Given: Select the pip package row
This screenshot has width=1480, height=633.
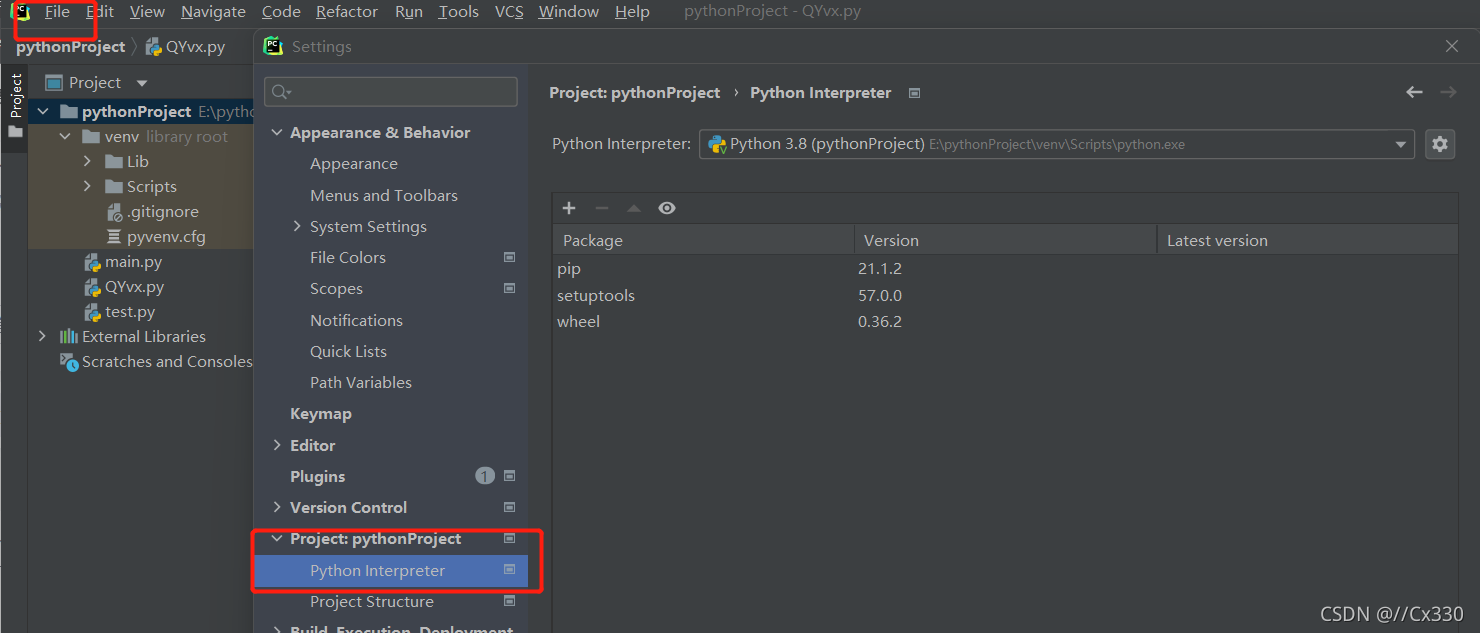Looking at the screenshot, I should click(x=1005, y=269).
